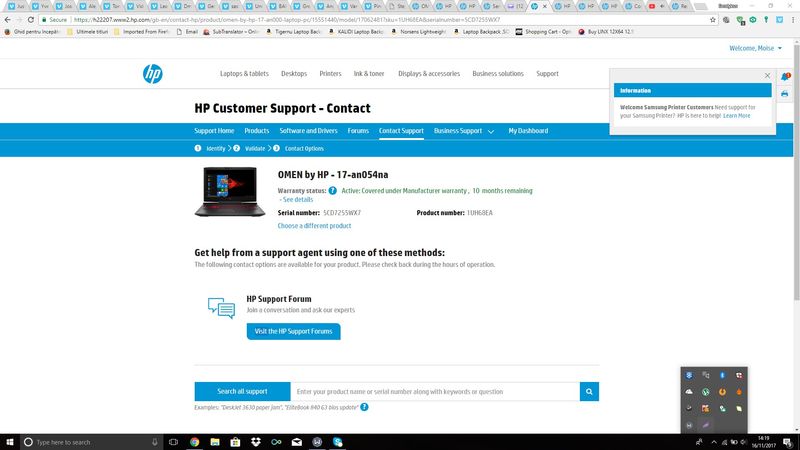Open File Explorer from the taskbar
Image resolution: width=800 pixels, height=450 pixels.
(x=215, y=442)
